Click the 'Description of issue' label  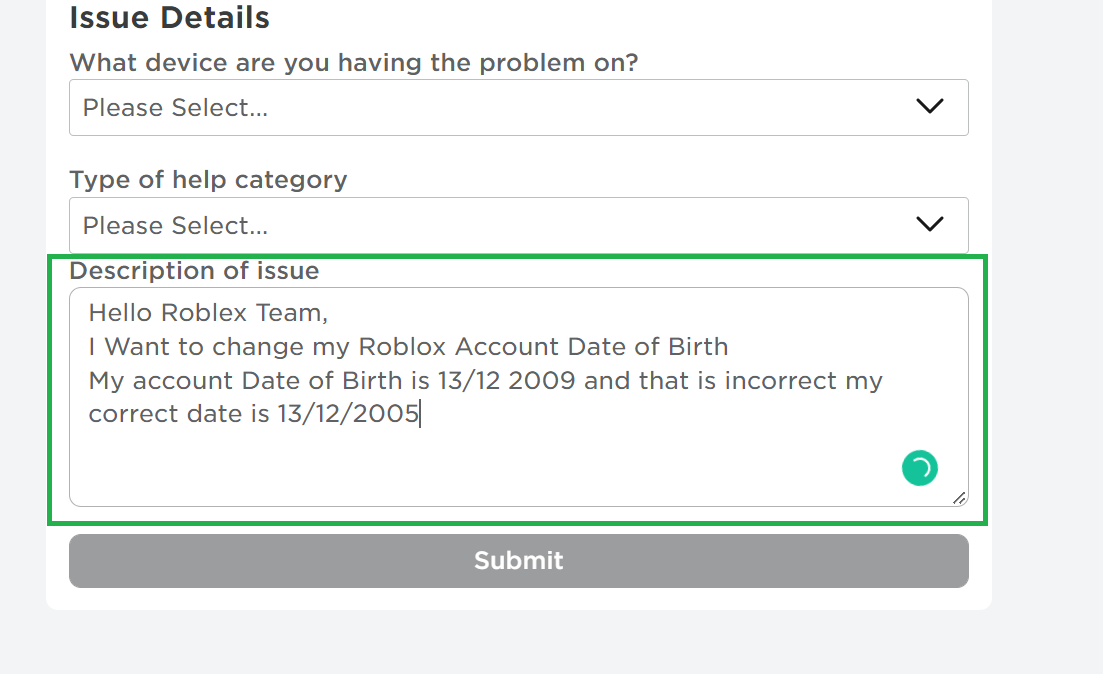[x=194, y=271]
